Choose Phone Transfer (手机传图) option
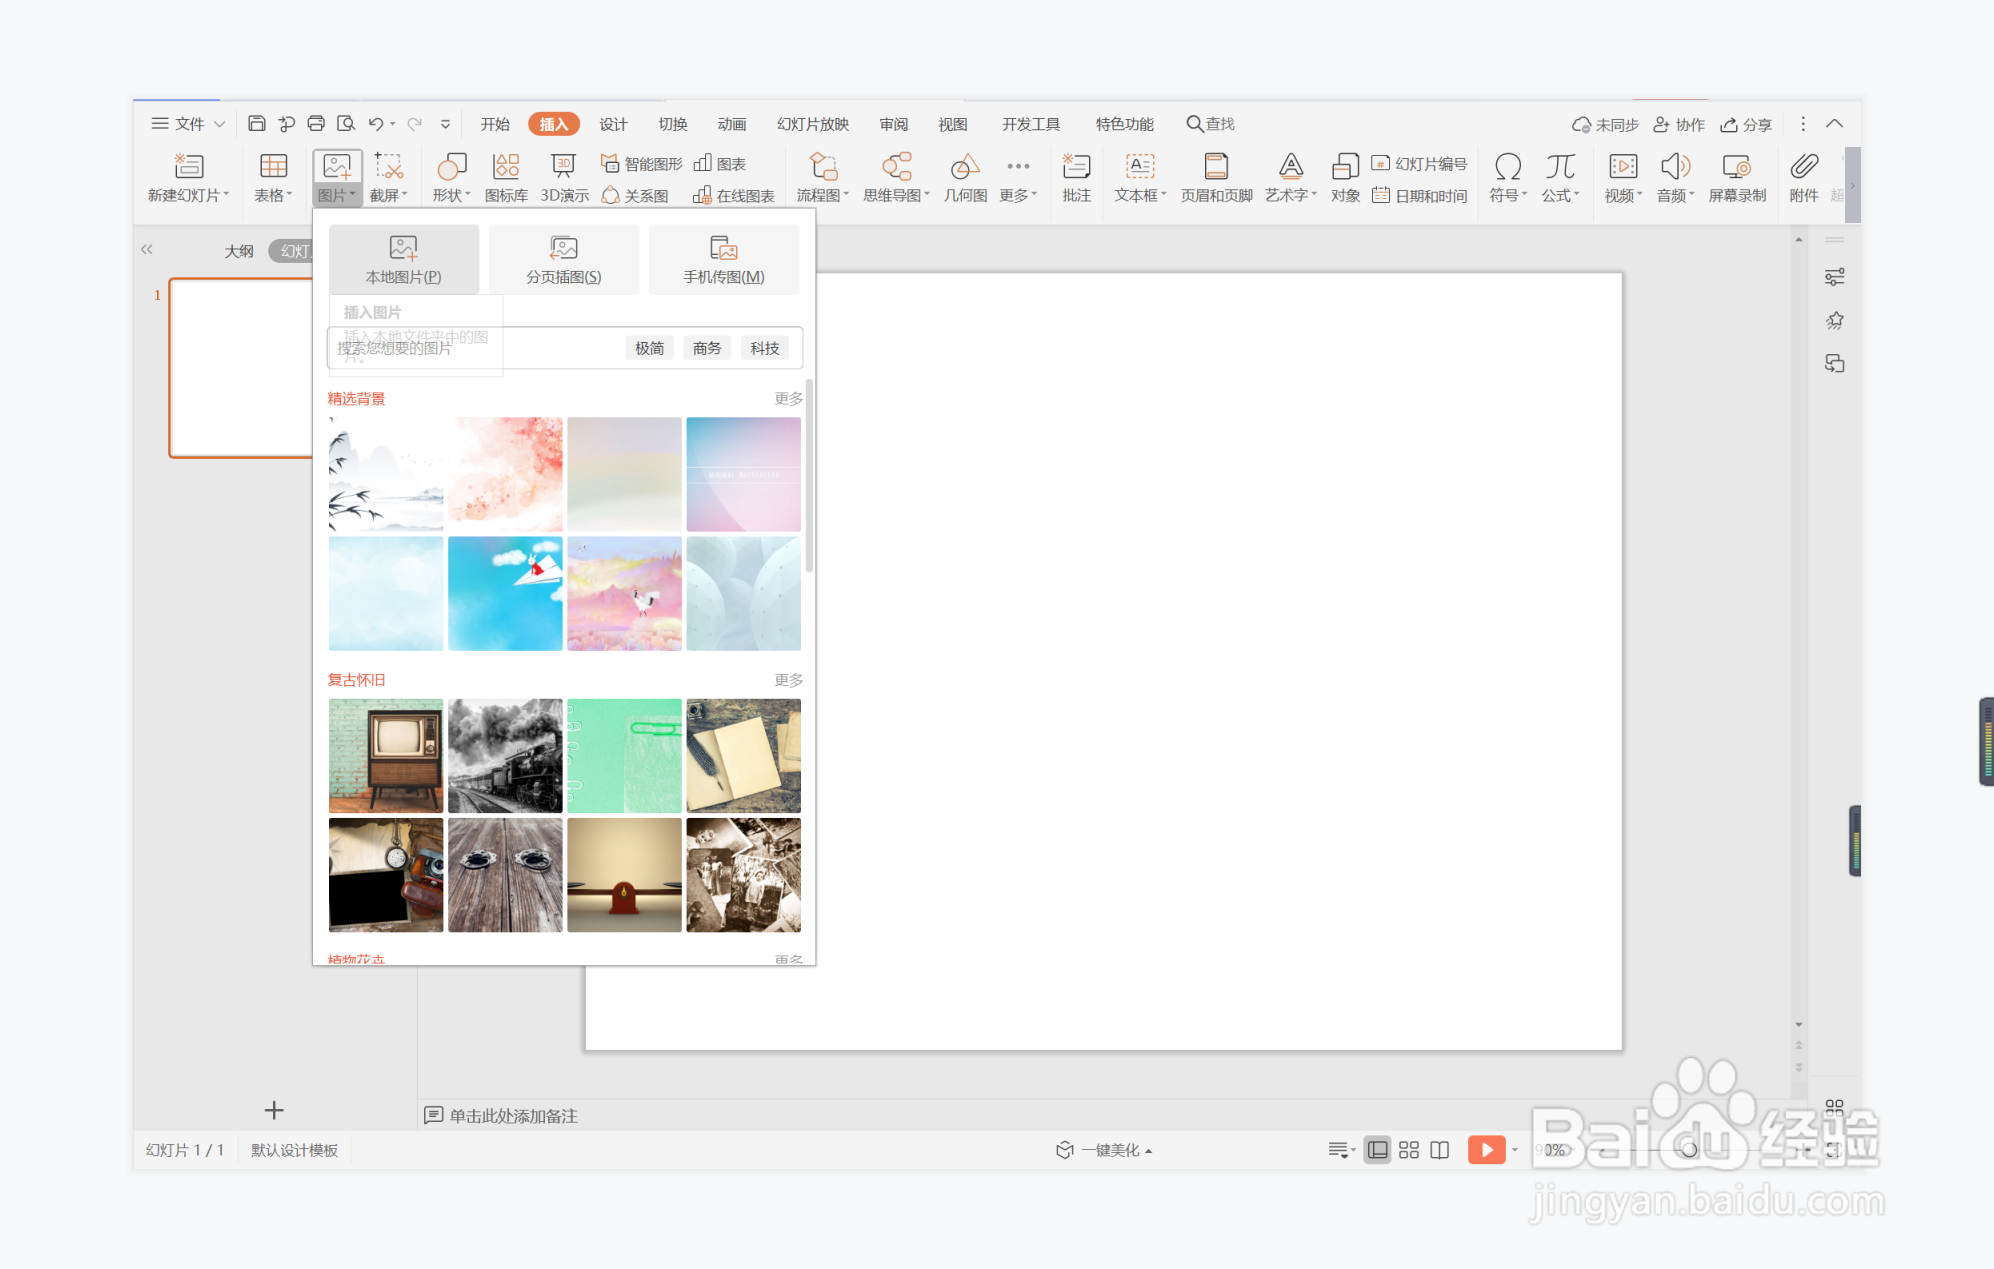1994x1269 pixels. (x=724, y=259)
